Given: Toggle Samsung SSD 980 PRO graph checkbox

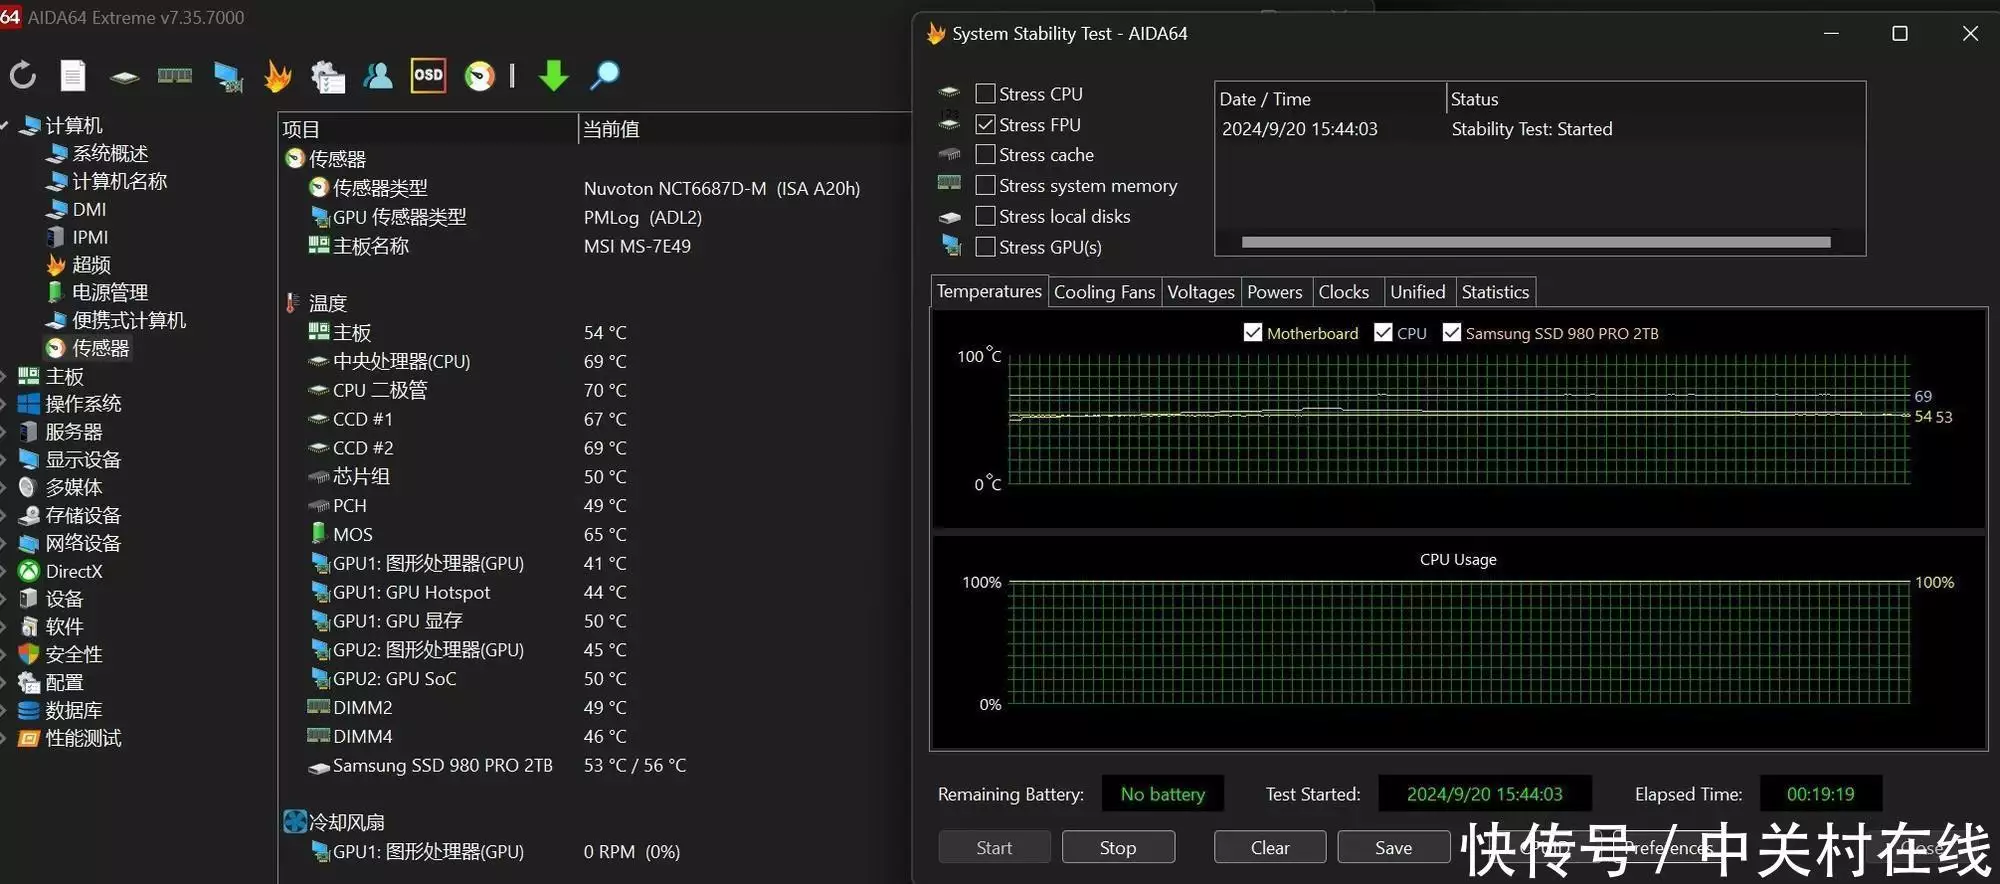Looking at the screenshot, I should (x=1452, y=332).
